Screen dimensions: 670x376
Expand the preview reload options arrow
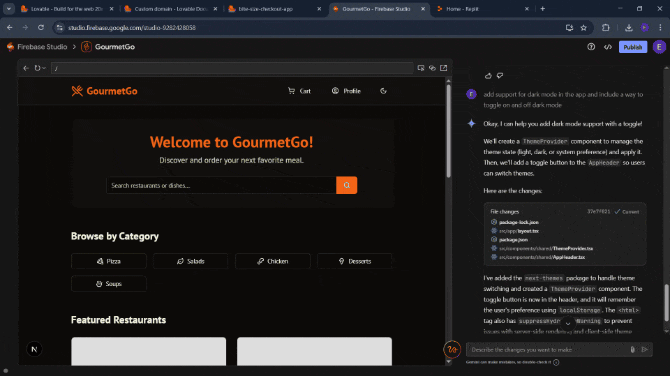click(x=44, y=68)
